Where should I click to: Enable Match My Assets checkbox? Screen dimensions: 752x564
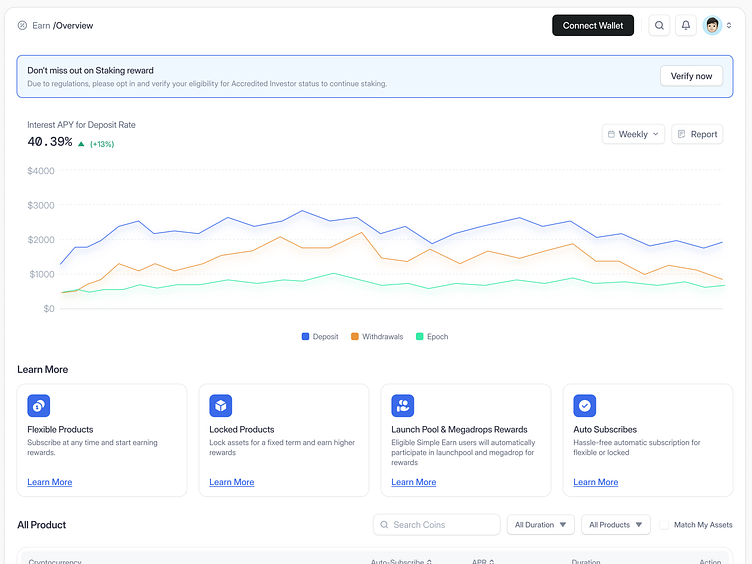click(664, 524)
